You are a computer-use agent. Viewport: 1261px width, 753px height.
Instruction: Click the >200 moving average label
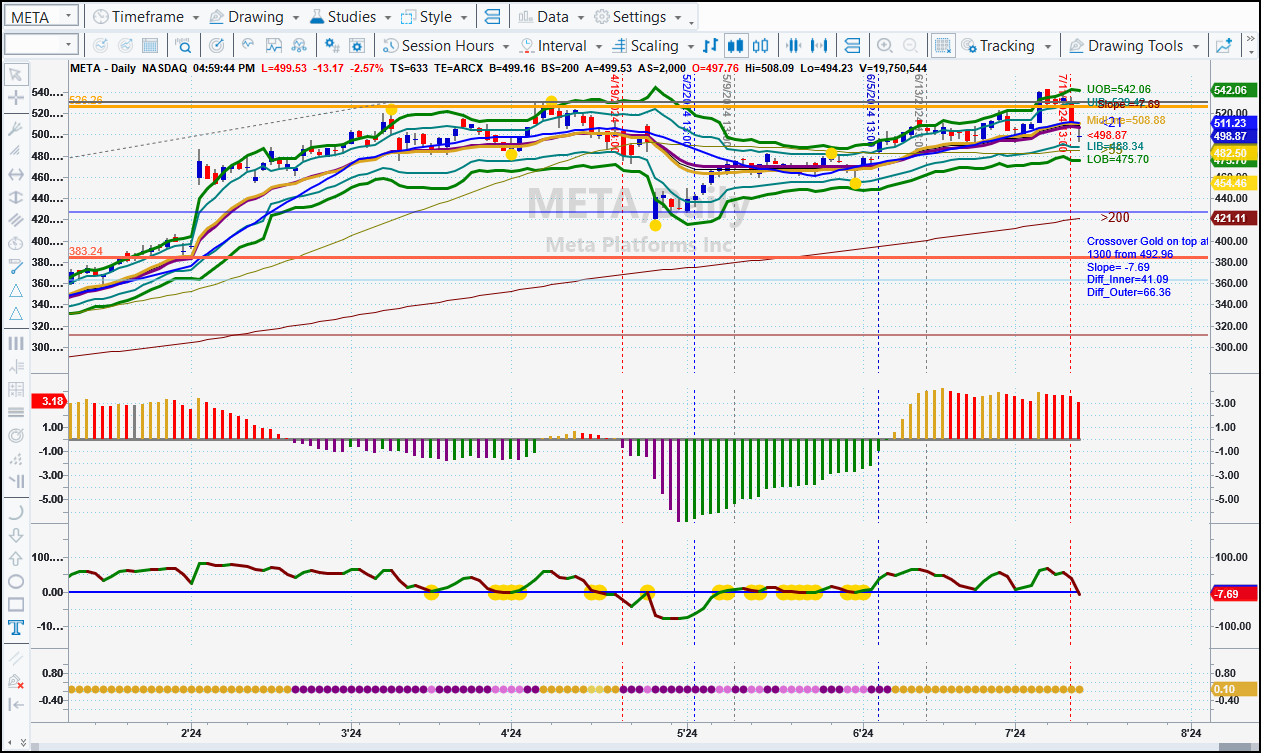pyautogui.click(x=1115, y=217)
